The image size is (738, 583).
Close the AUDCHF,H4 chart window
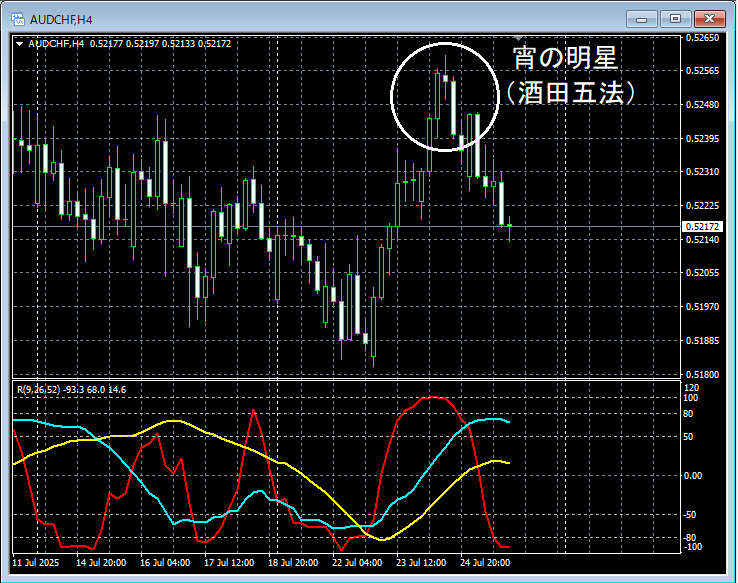(x=709, y=19)
